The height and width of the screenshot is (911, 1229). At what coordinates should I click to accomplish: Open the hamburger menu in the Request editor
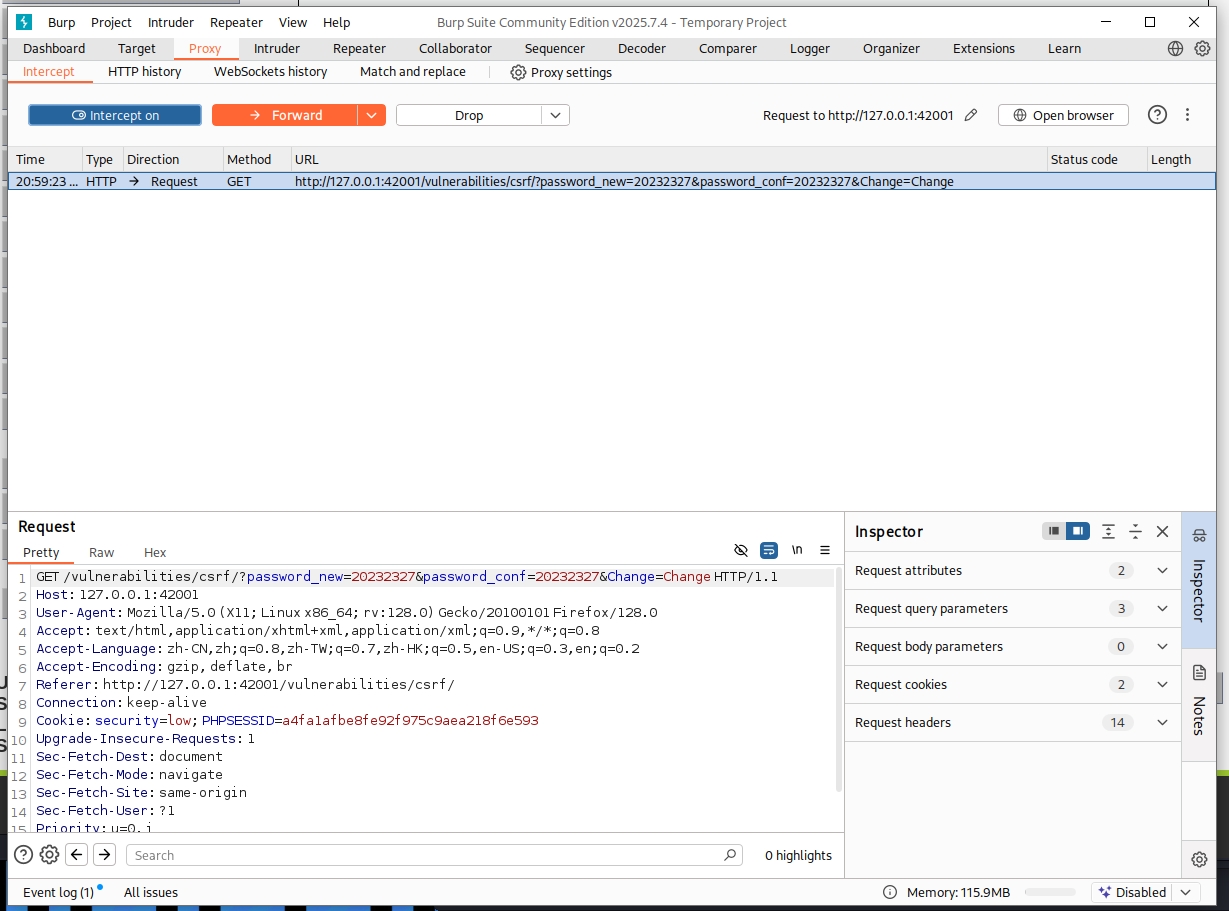(825, 550)
